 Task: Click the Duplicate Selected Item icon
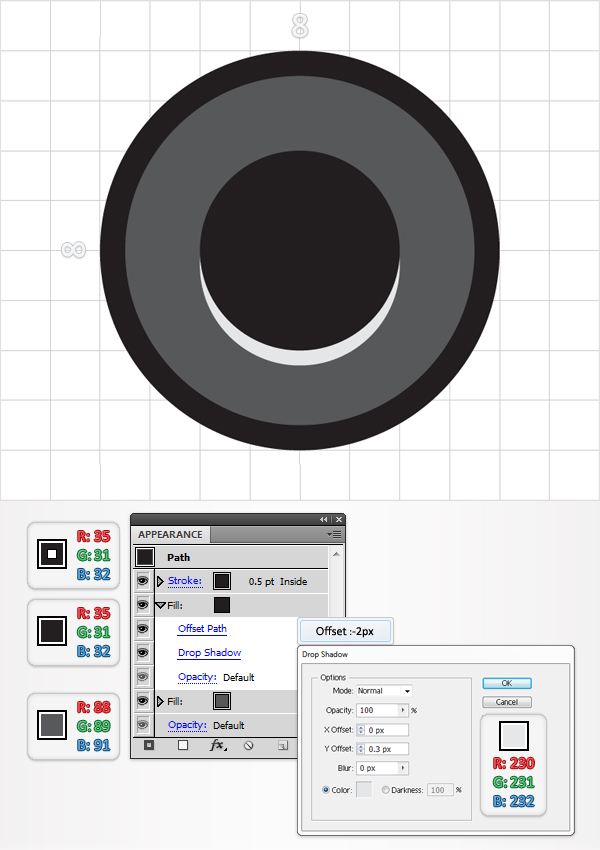(282, 745)
